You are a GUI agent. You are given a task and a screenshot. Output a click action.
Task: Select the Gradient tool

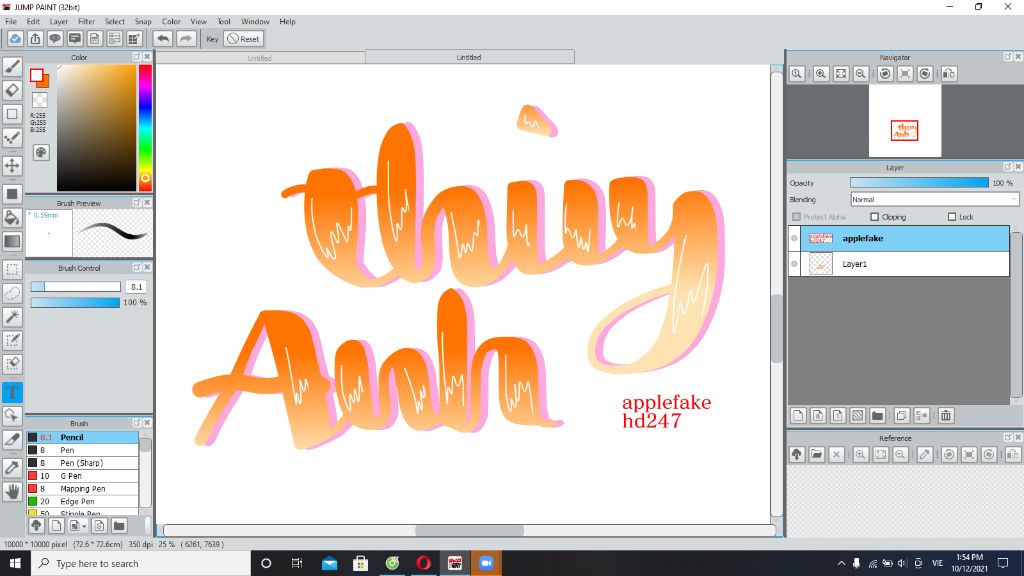tap(12, 241)
